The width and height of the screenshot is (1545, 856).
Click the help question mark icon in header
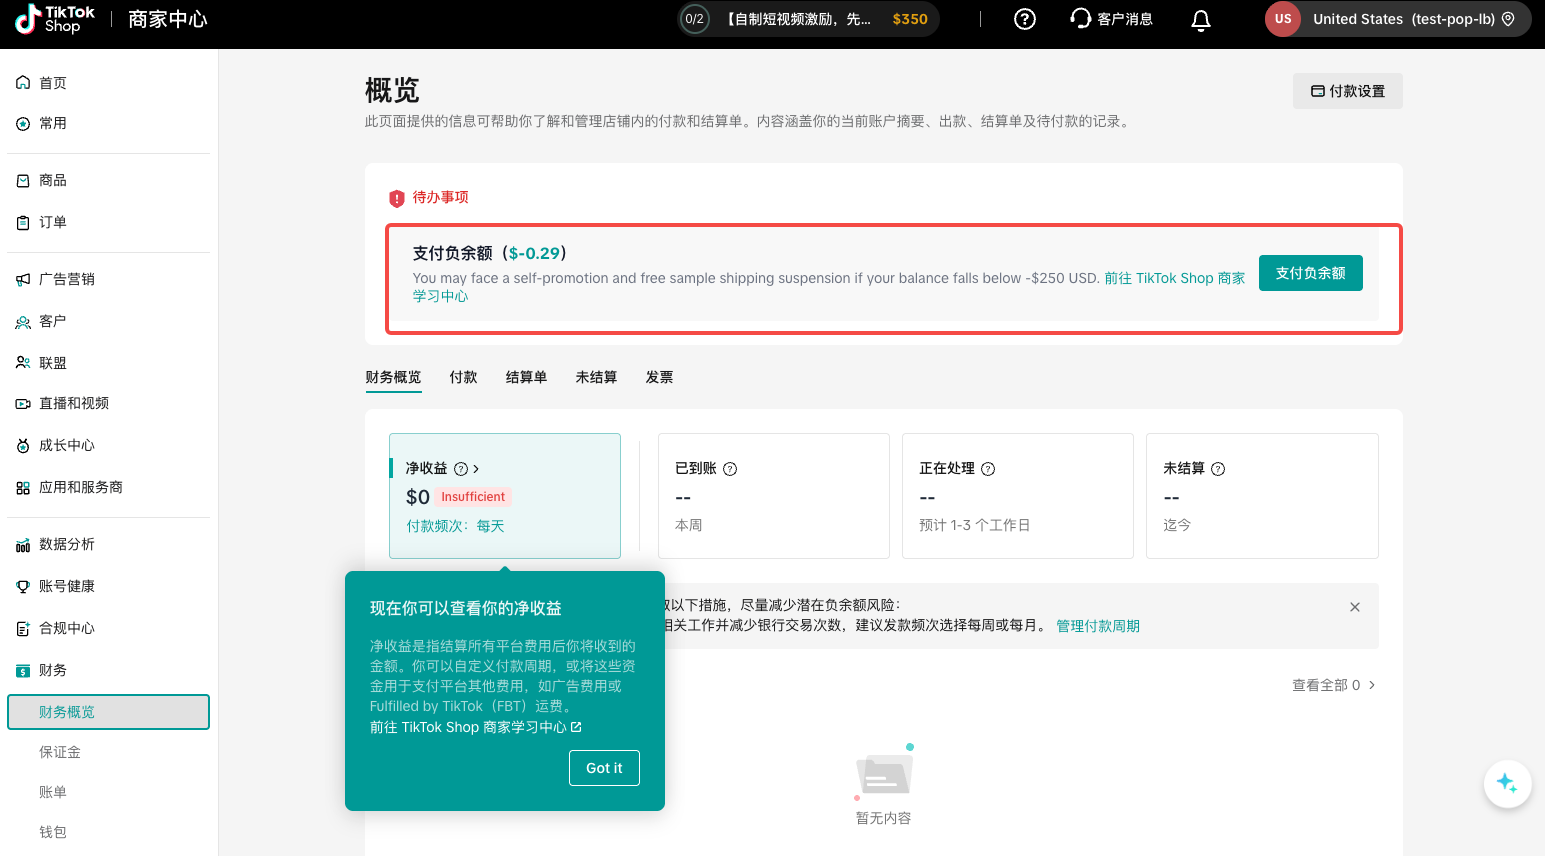(x=1024, y=19)
